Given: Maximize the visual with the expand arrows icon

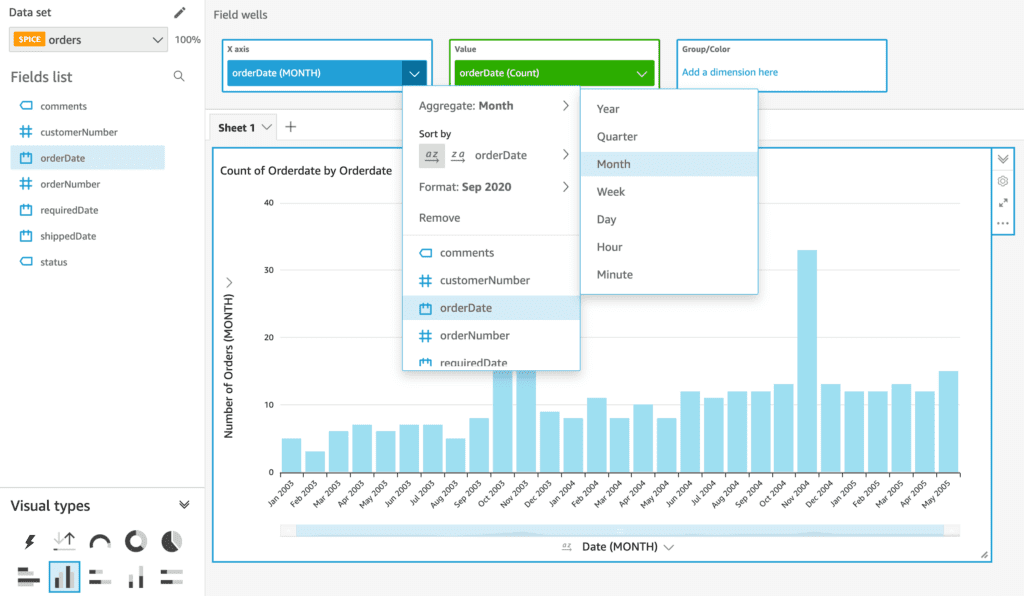Looking at the screenshot, I should point(1003,203).
